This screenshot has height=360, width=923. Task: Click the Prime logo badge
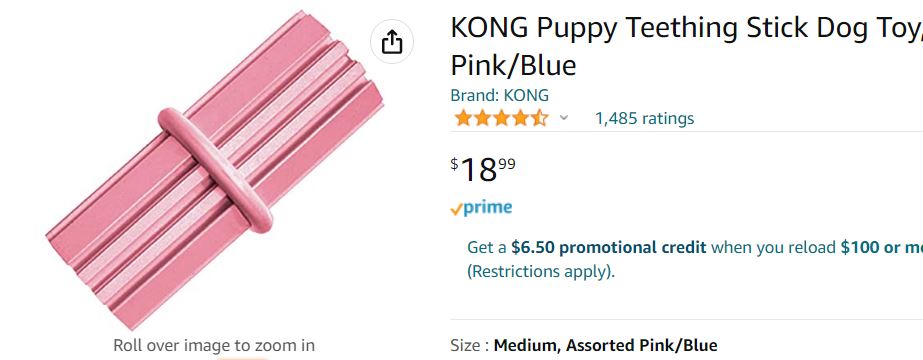coord(481,208)
